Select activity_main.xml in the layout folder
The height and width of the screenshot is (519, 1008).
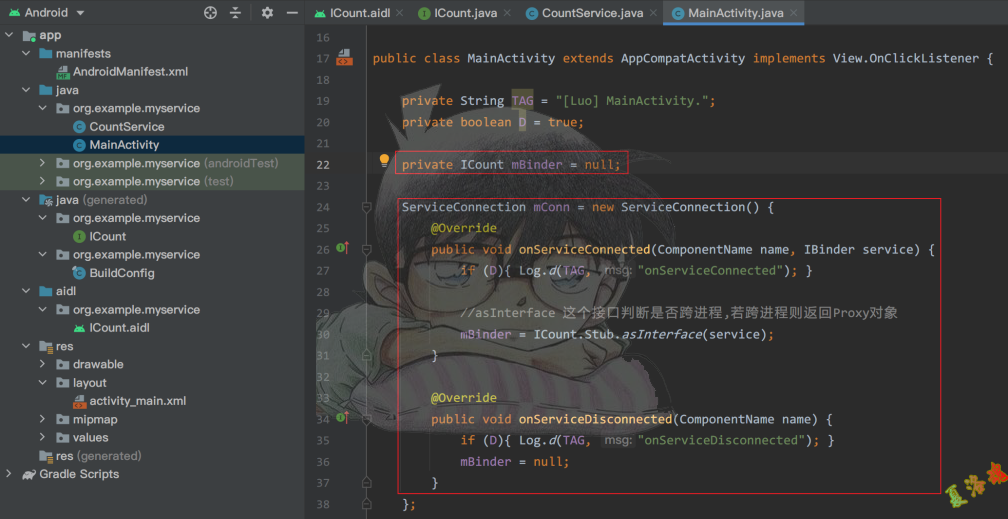[137, 401]
